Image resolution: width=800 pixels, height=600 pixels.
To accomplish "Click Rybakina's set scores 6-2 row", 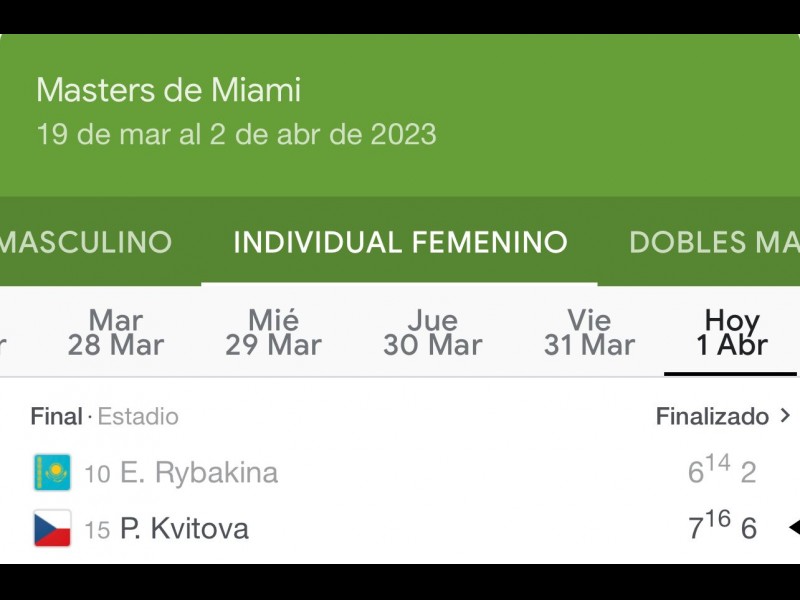I will pyautogui.click(x=721, y=471).
